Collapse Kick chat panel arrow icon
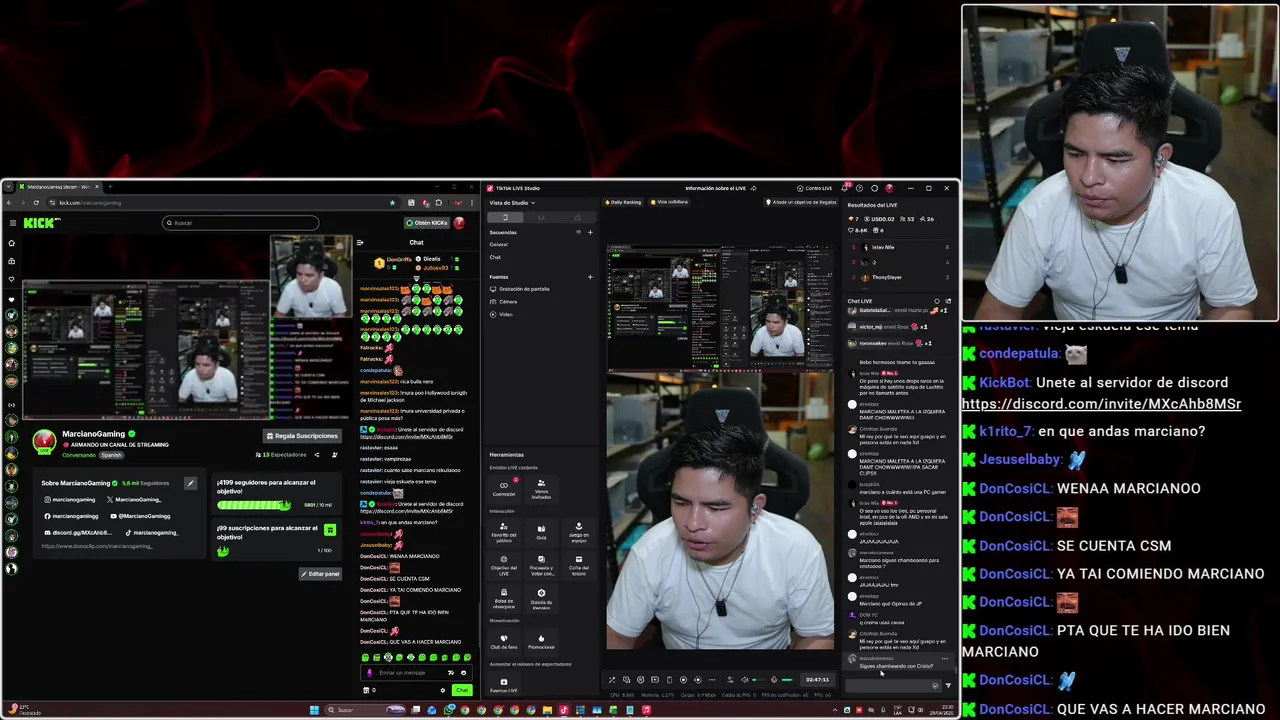 [x=360, y=242]
